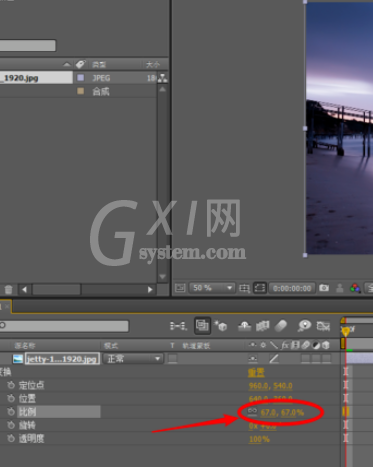The height and width of the screenshot is (467, 373).
Task: Click jetty layer image thumbnail icon
Action: click(x=18, y=359)
